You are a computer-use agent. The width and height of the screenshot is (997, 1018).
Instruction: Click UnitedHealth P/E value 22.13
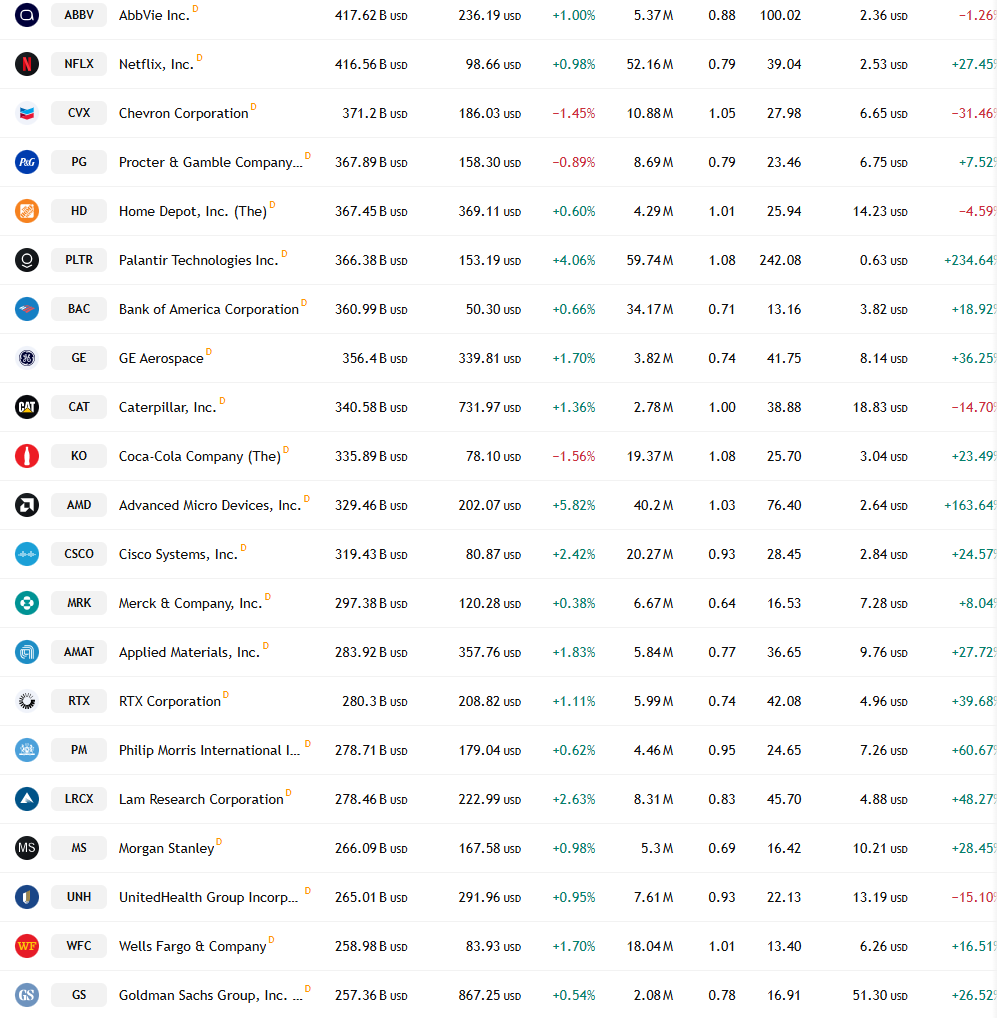784,897
